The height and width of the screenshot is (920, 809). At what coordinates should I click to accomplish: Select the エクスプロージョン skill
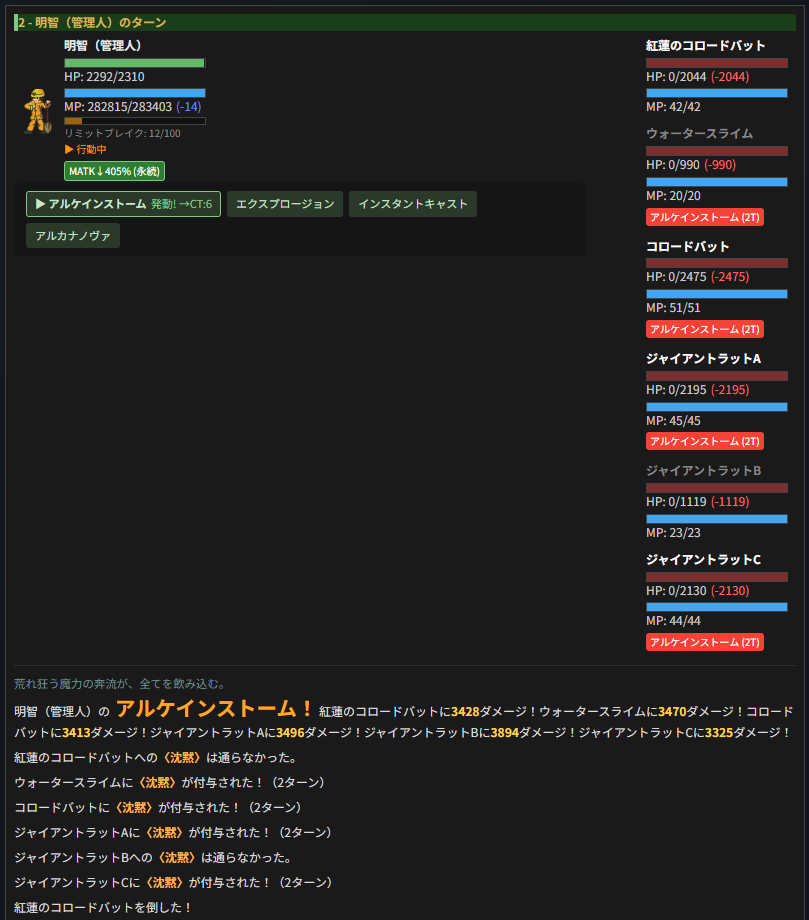tap(285, 204)
